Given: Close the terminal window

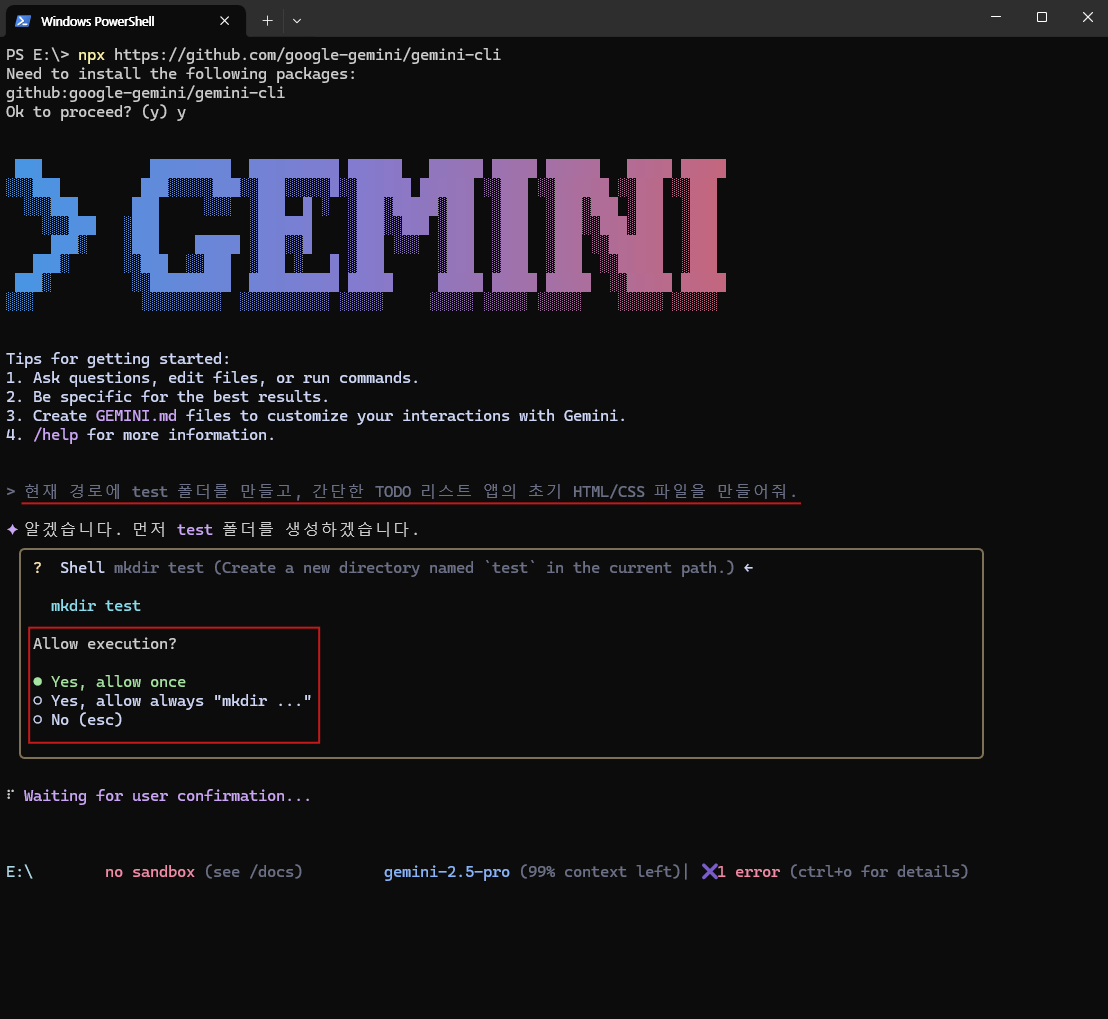Looking at the screenshot, I should (x=1088, y=17).
